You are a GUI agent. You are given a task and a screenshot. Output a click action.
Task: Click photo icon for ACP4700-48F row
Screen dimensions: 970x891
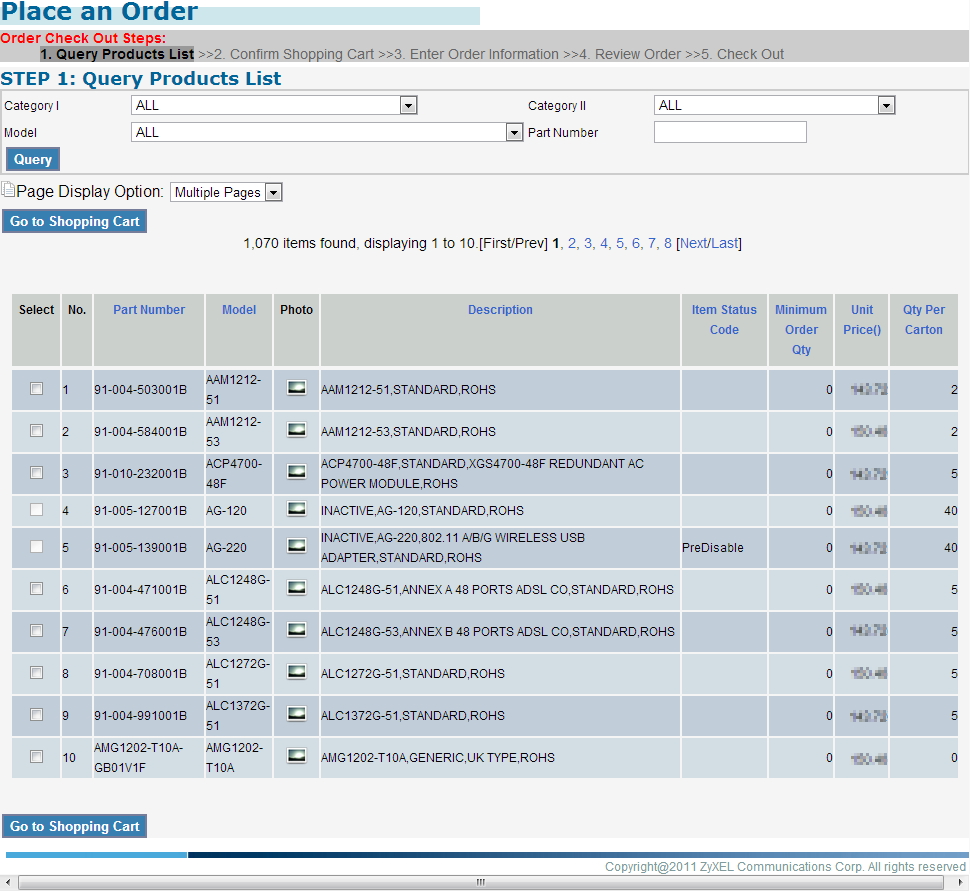pyautogui.click(x=296, y=472)
